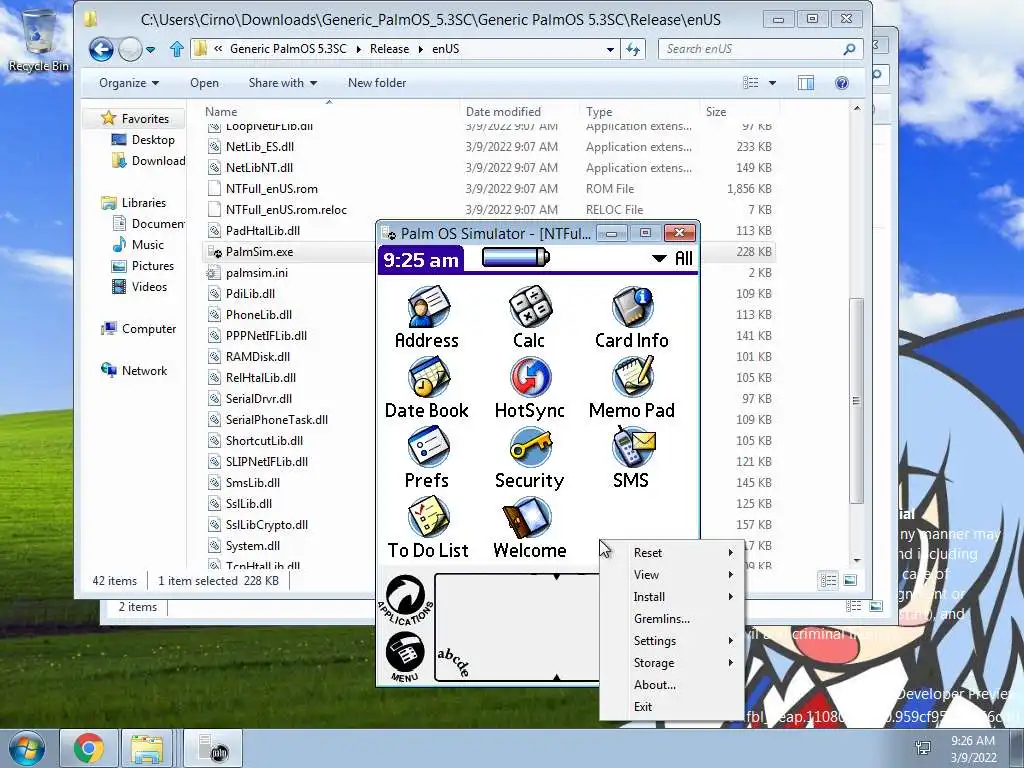1024x768 pixels.
Task: Expand the Organize dropdown
Action: [x=129, y=83]
